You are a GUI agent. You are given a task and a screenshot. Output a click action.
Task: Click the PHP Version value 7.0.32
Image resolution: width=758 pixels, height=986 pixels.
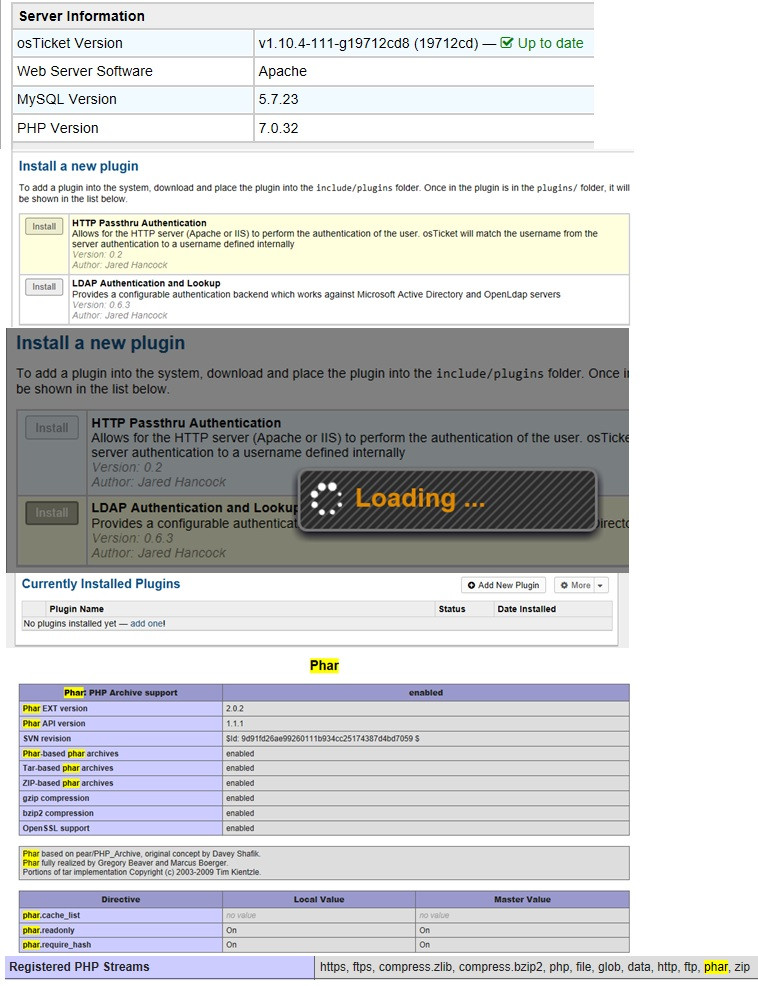pyautogui.click(x=278, y=128)
